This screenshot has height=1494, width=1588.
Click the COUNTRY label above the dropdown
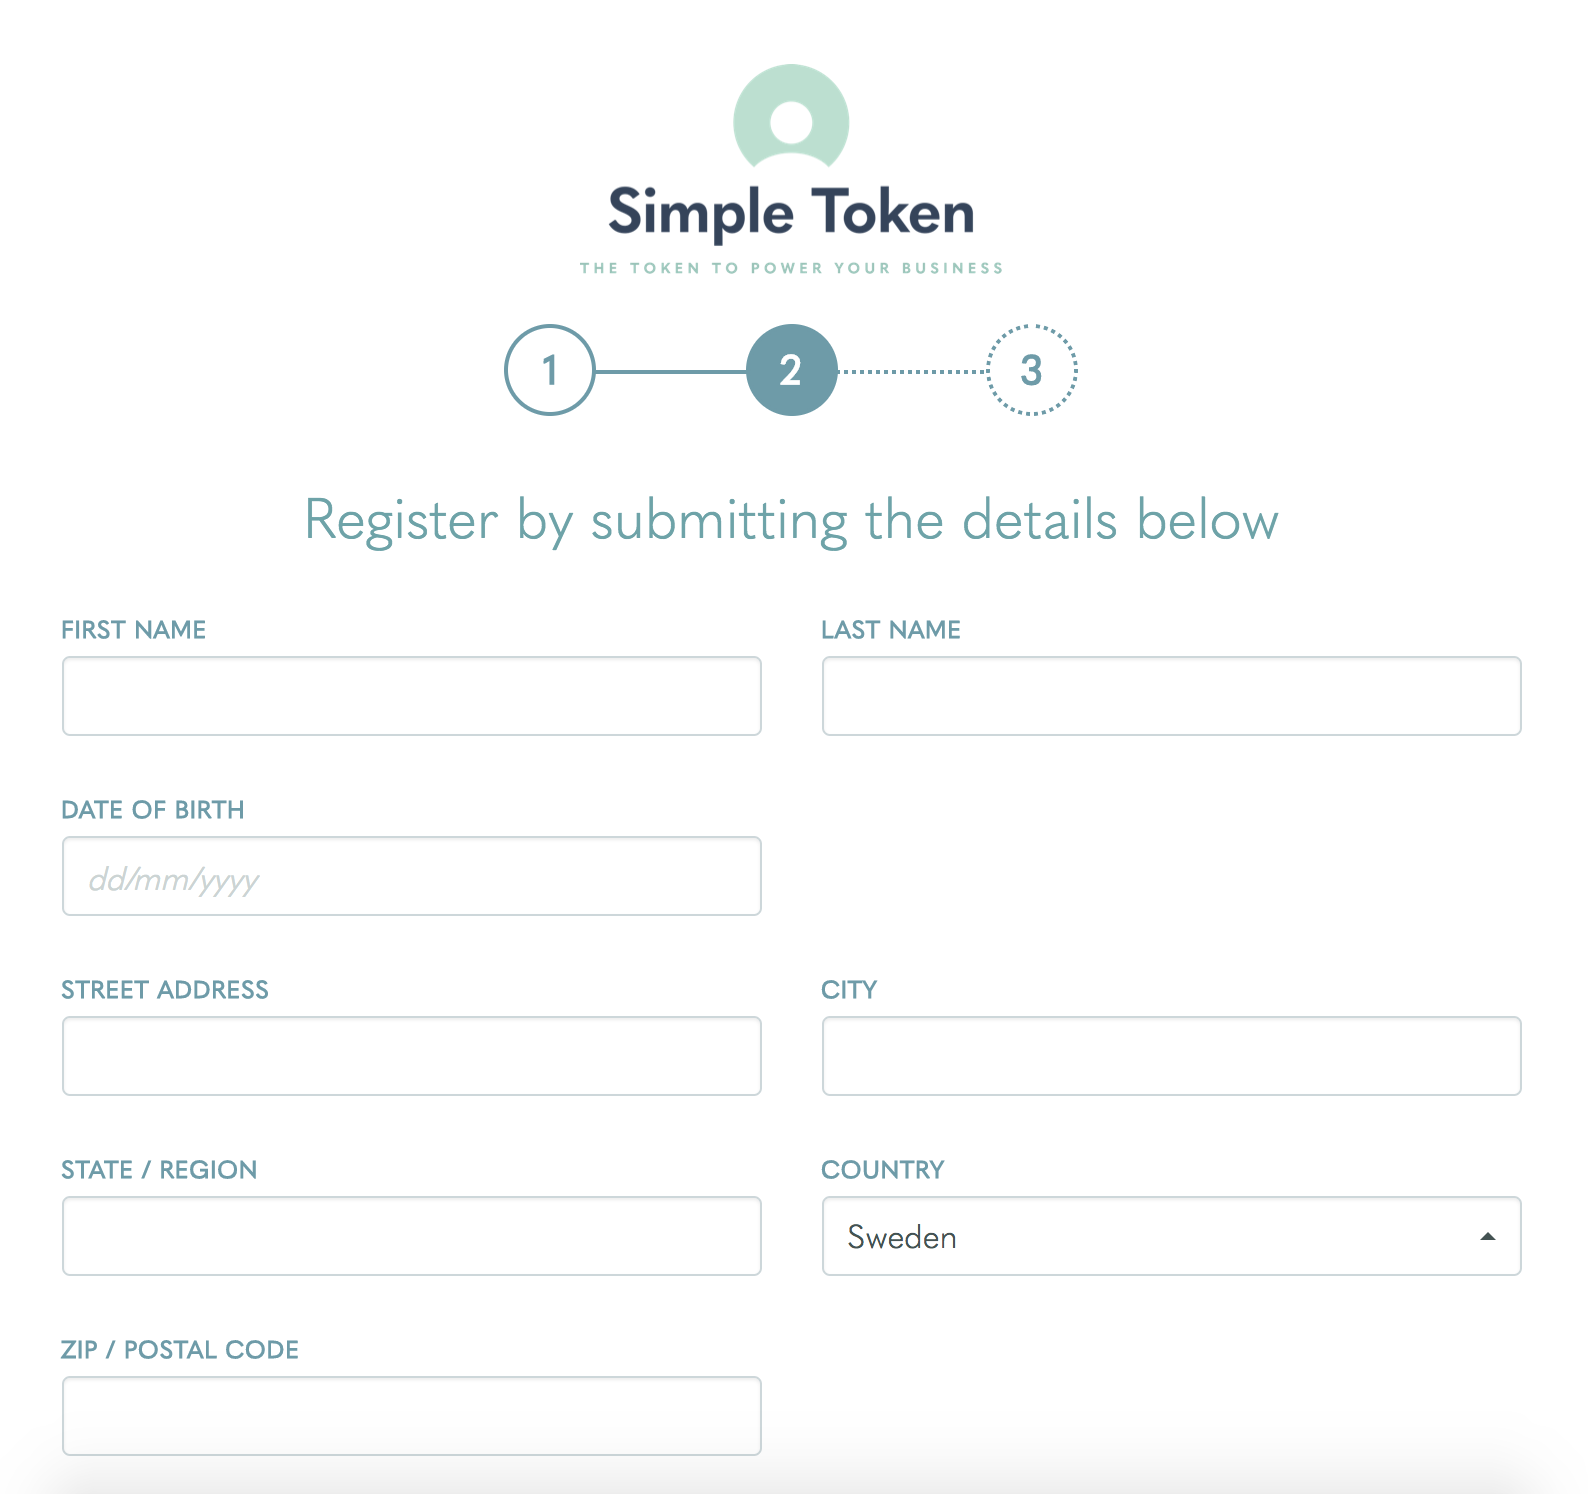pyautogui.click(x=882, y=1170)
